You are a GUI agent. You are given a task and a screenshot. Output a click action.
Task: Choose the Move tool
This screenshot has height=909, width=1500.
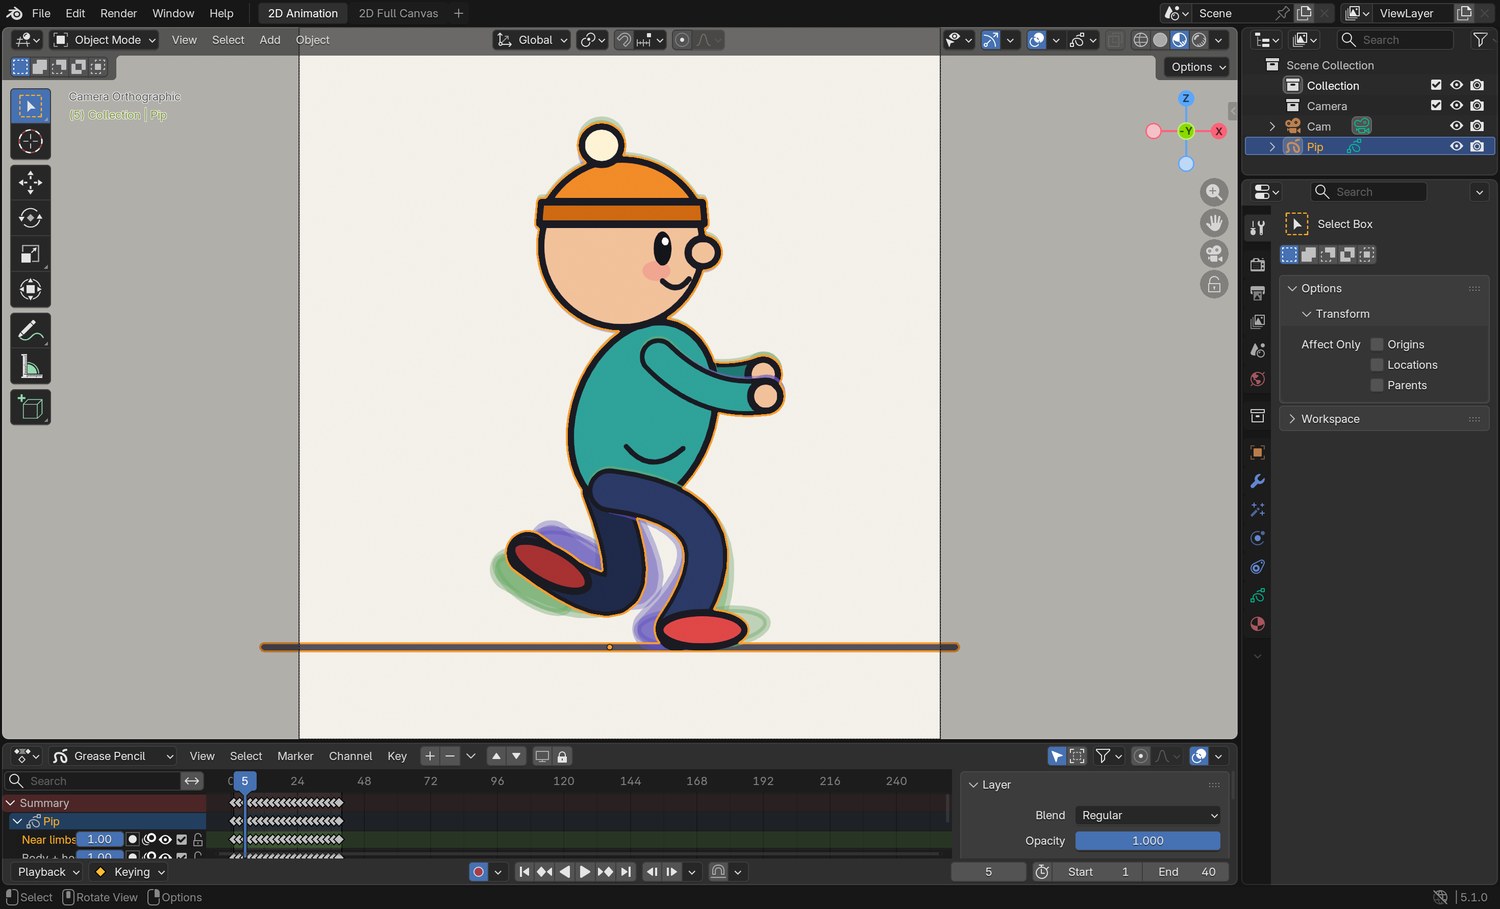coord(30,182)
